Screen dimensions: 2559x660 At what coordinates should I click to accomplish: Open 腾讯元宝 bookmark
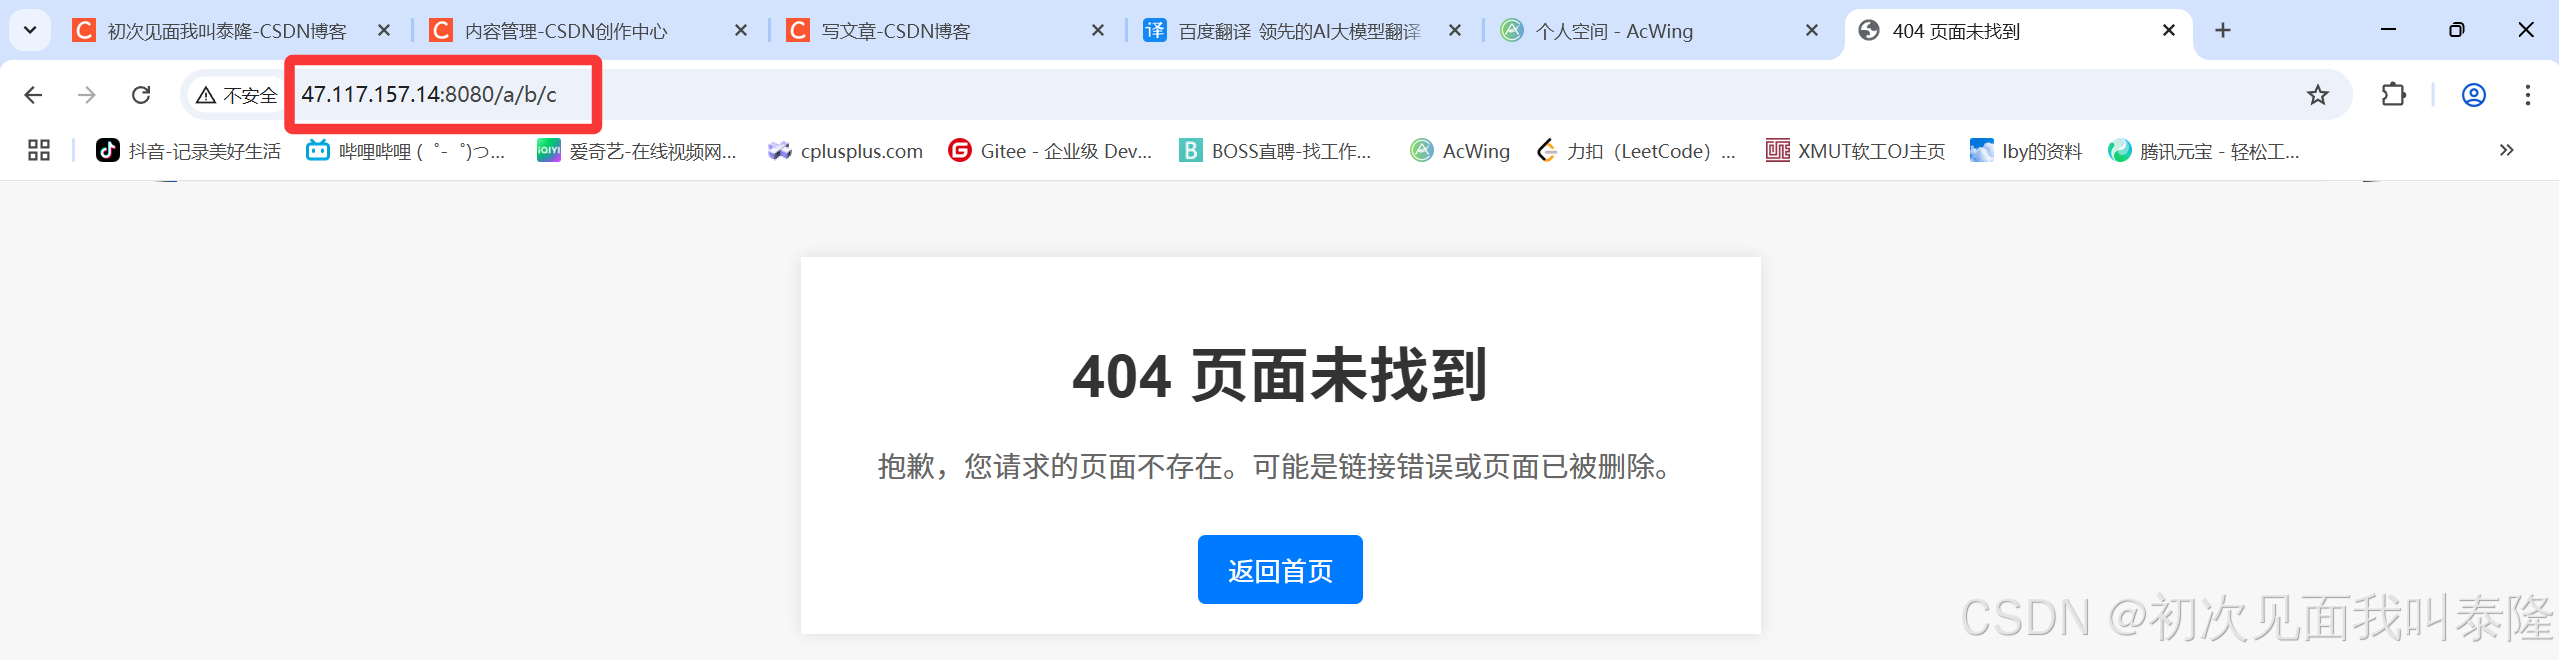(x=2204, y=151)
